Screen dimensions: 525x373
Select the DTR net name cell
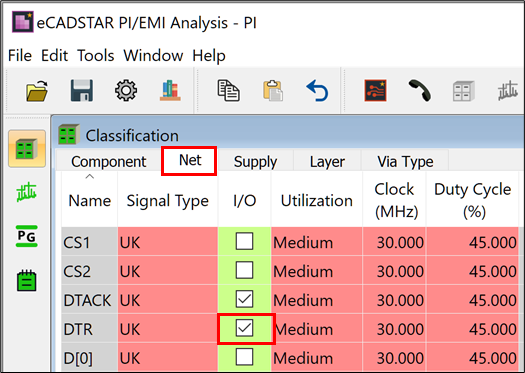(89, 328)
